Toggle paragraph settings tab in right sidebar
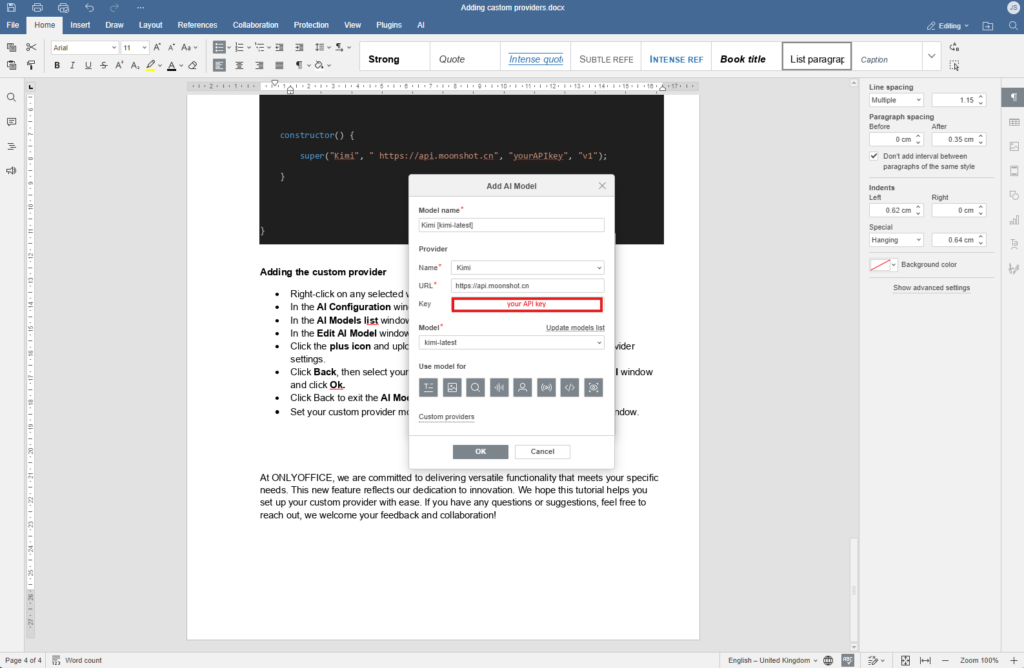This screenshot has width=1024, height=668. point(1014,97)
